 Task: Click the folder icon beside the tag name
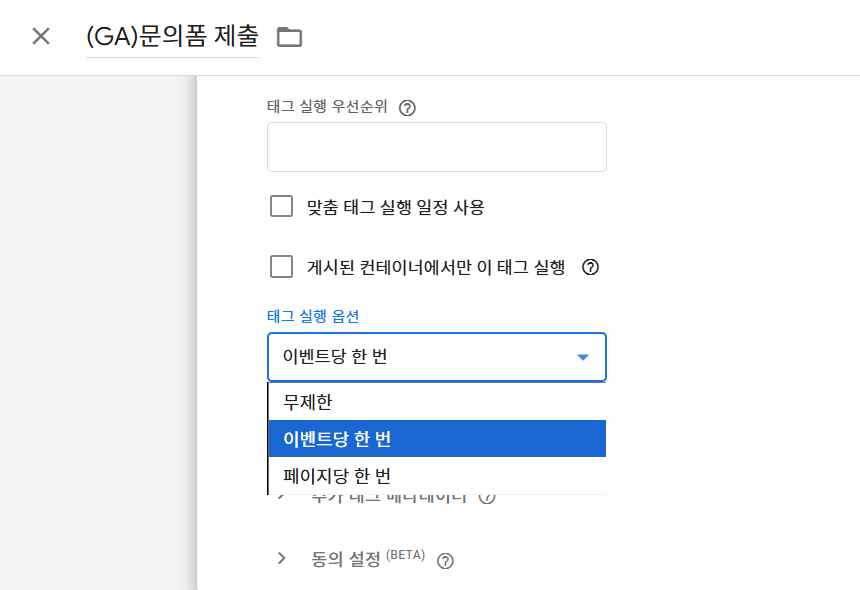coord(290,37)
